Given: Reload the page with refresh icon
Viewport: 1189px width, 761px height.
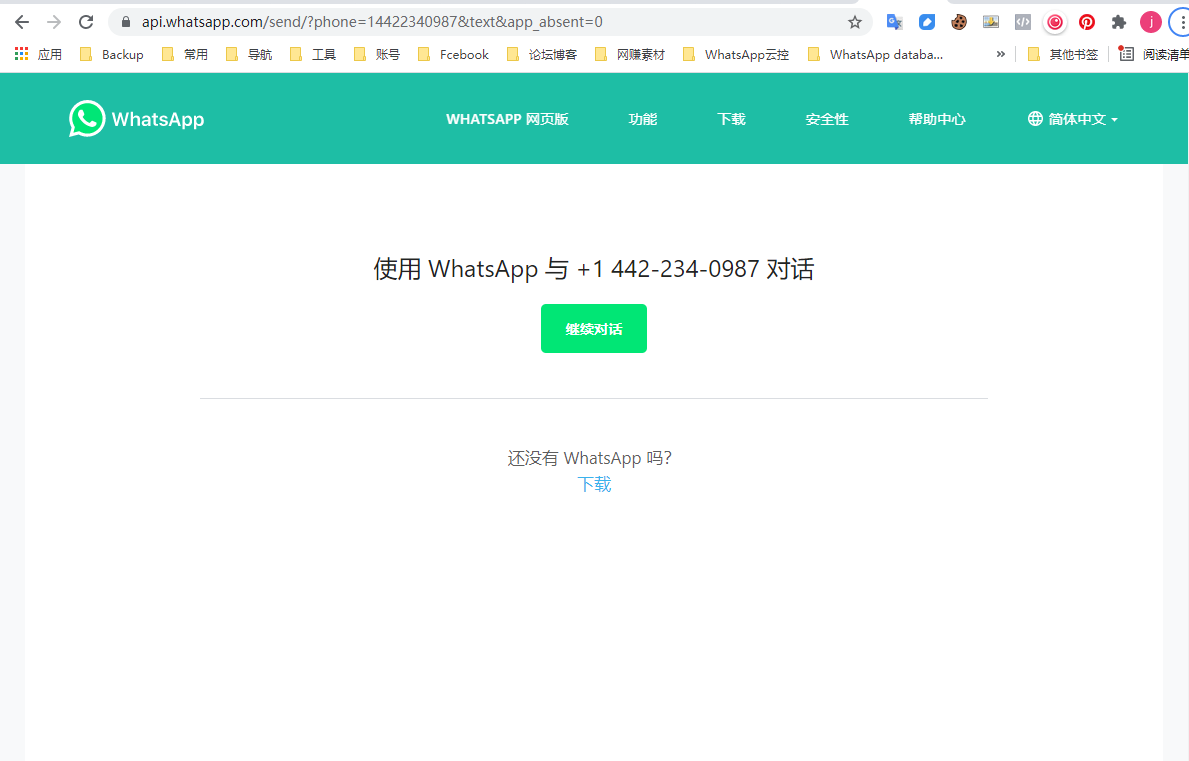Looking at the screenshot, I should [x=86, y=22].
